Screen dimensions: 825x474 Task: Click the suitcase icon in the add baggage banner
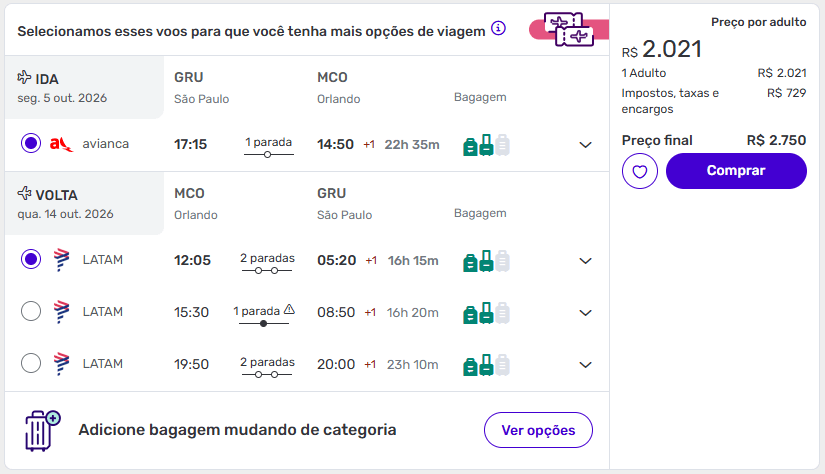pos(41,430)
